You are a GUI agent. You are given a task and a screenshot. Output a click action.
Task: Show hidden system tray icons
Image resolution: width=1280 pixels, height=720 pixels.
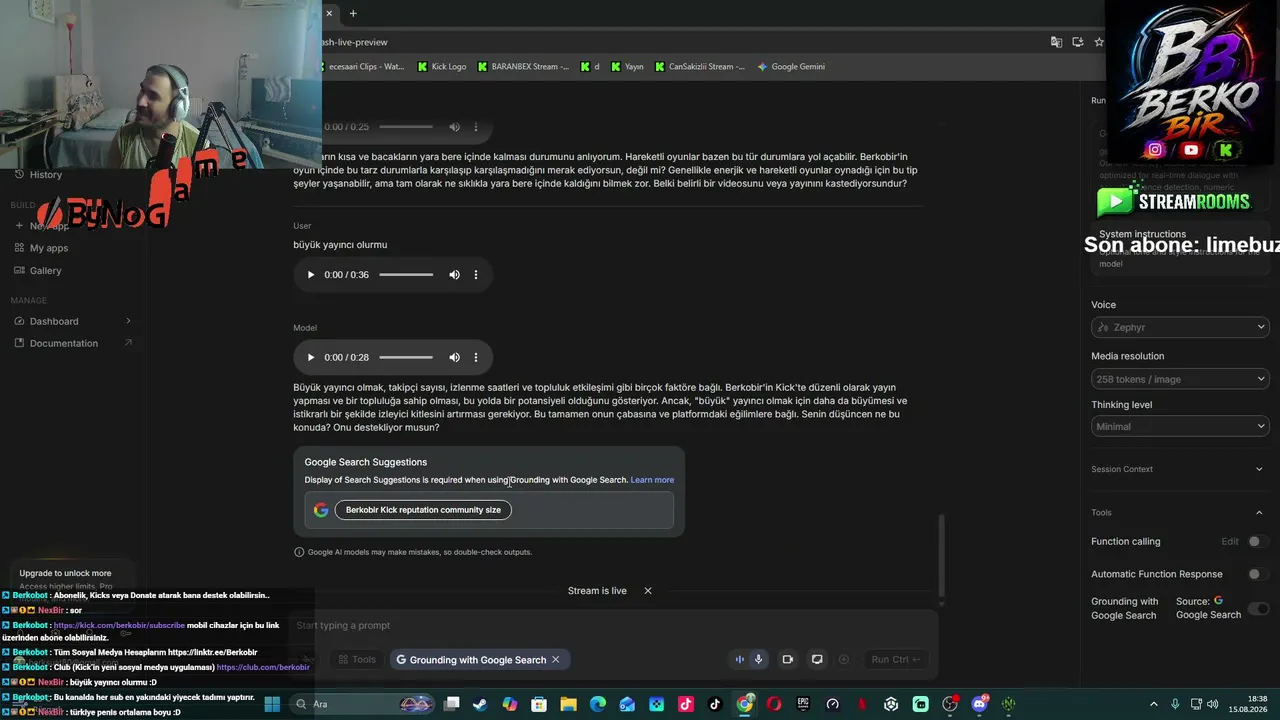pyautogui.click(x=1154, y=704)
